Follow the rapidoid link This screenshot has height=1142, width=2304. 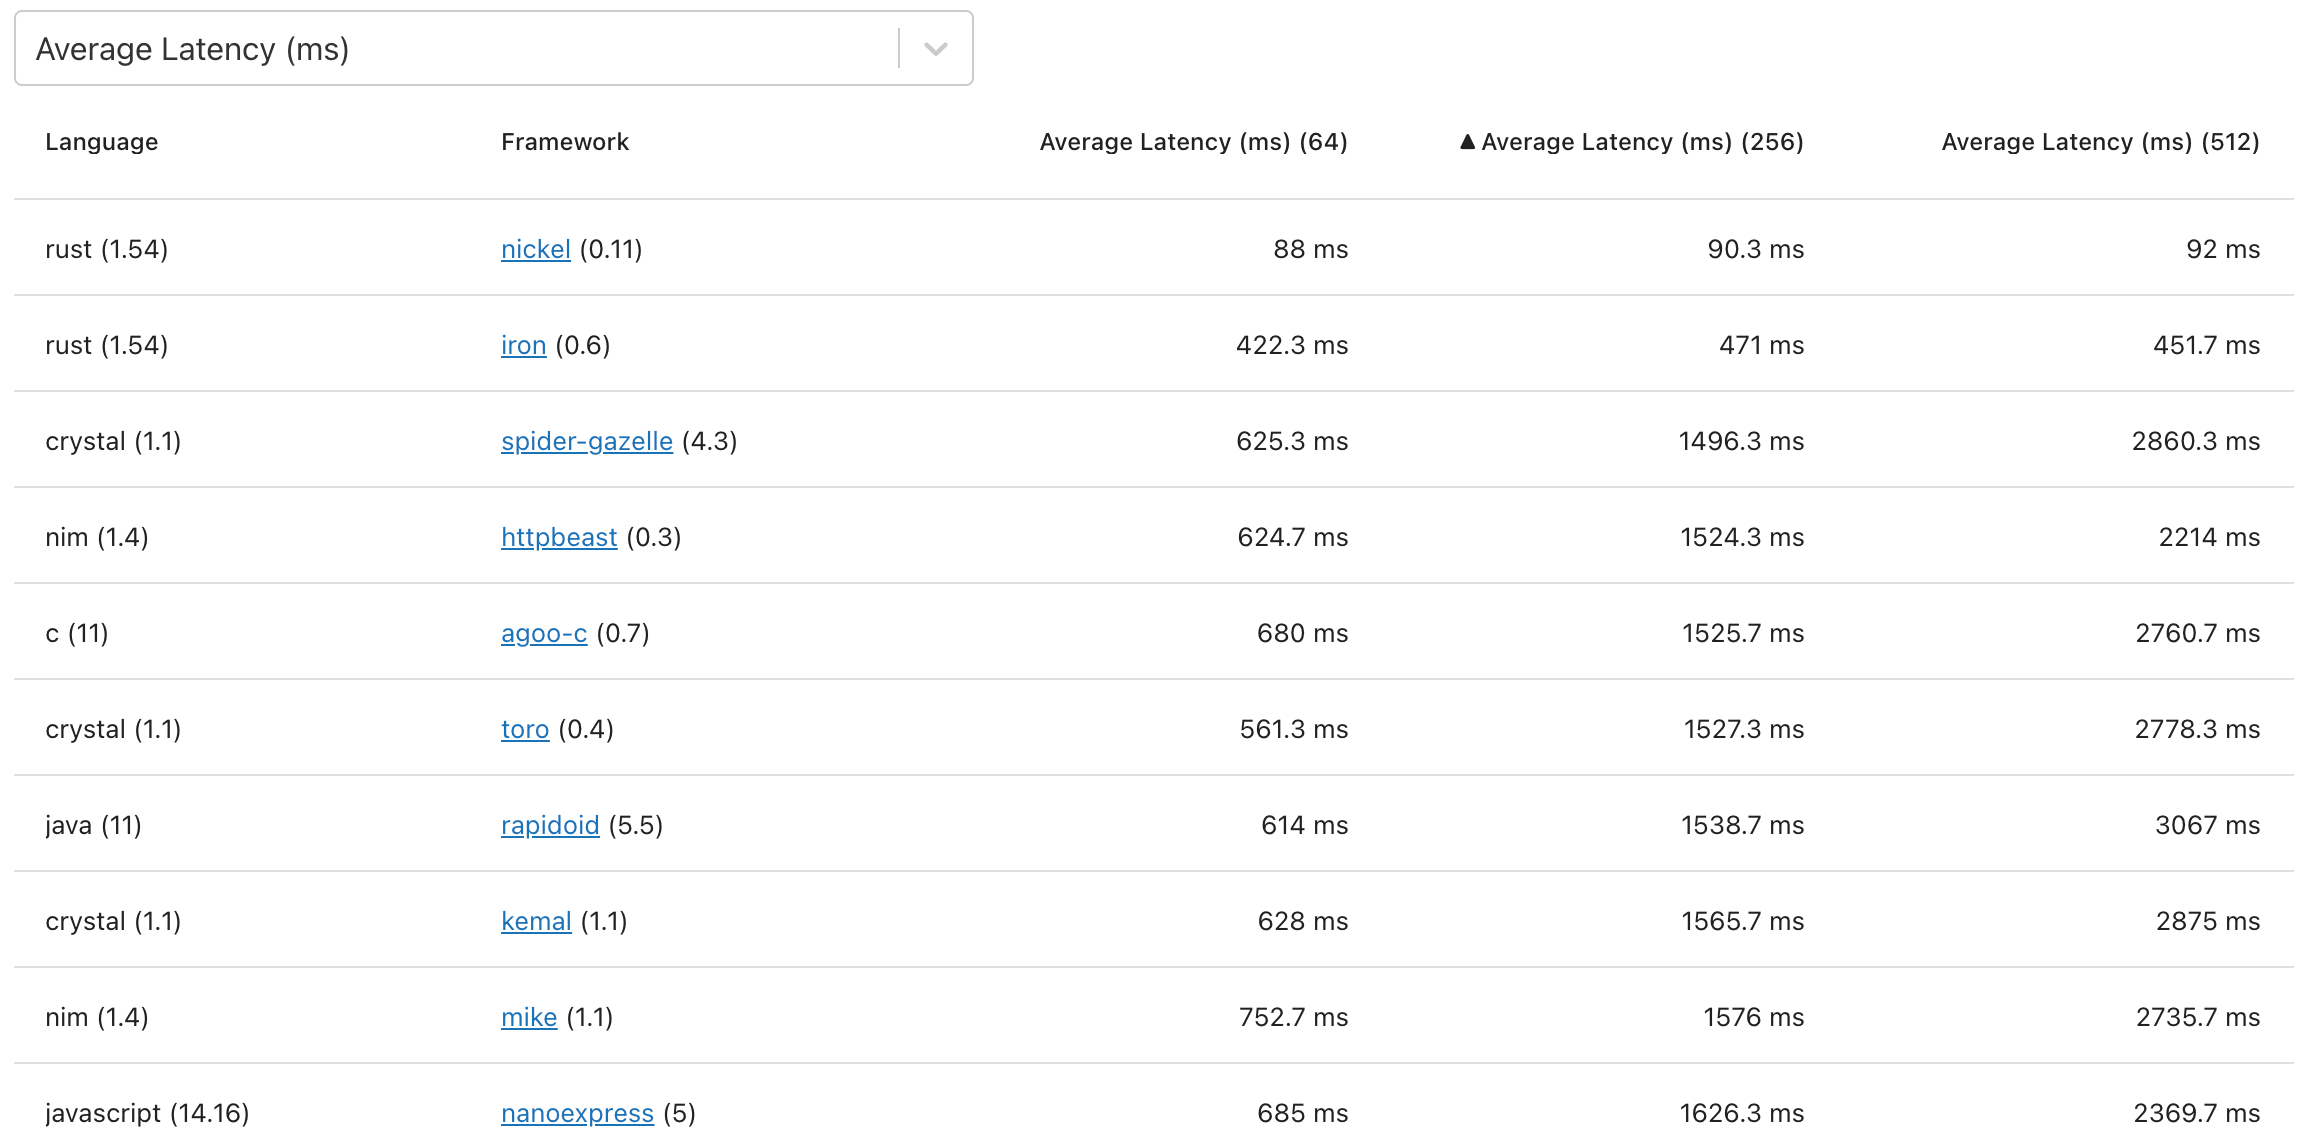tap(550, 825)
